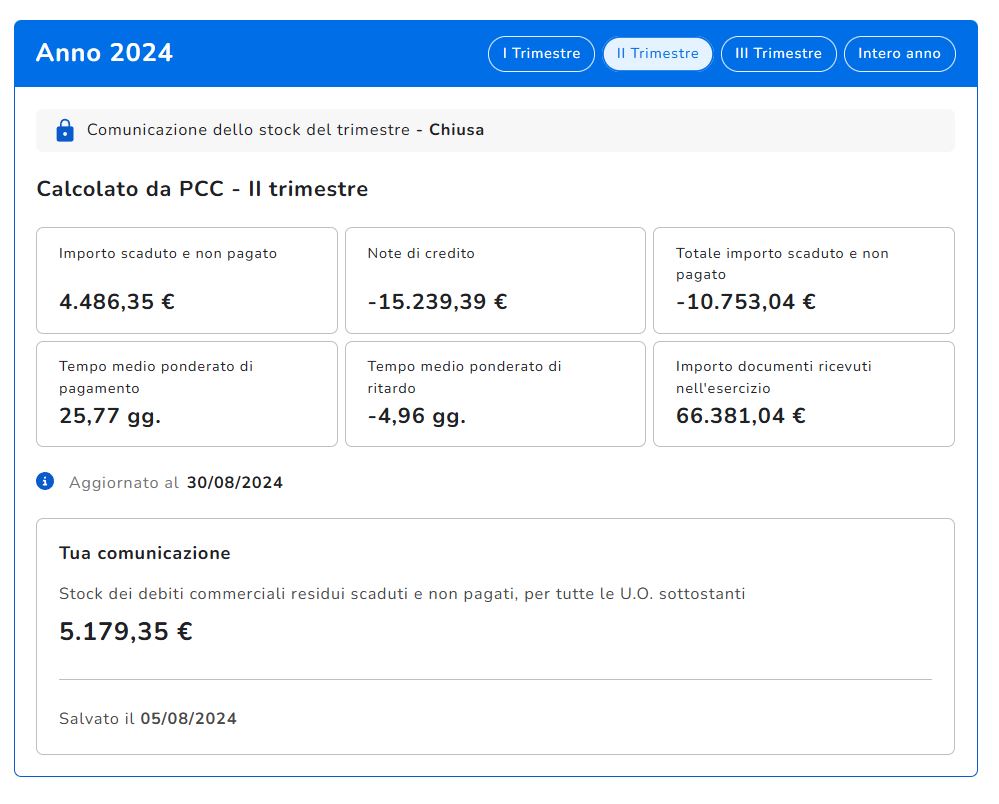The height and width of the screenshot is (804, 999).
Task: Click the updated date 30/08/2024
Action: click(x=234, y=483)
